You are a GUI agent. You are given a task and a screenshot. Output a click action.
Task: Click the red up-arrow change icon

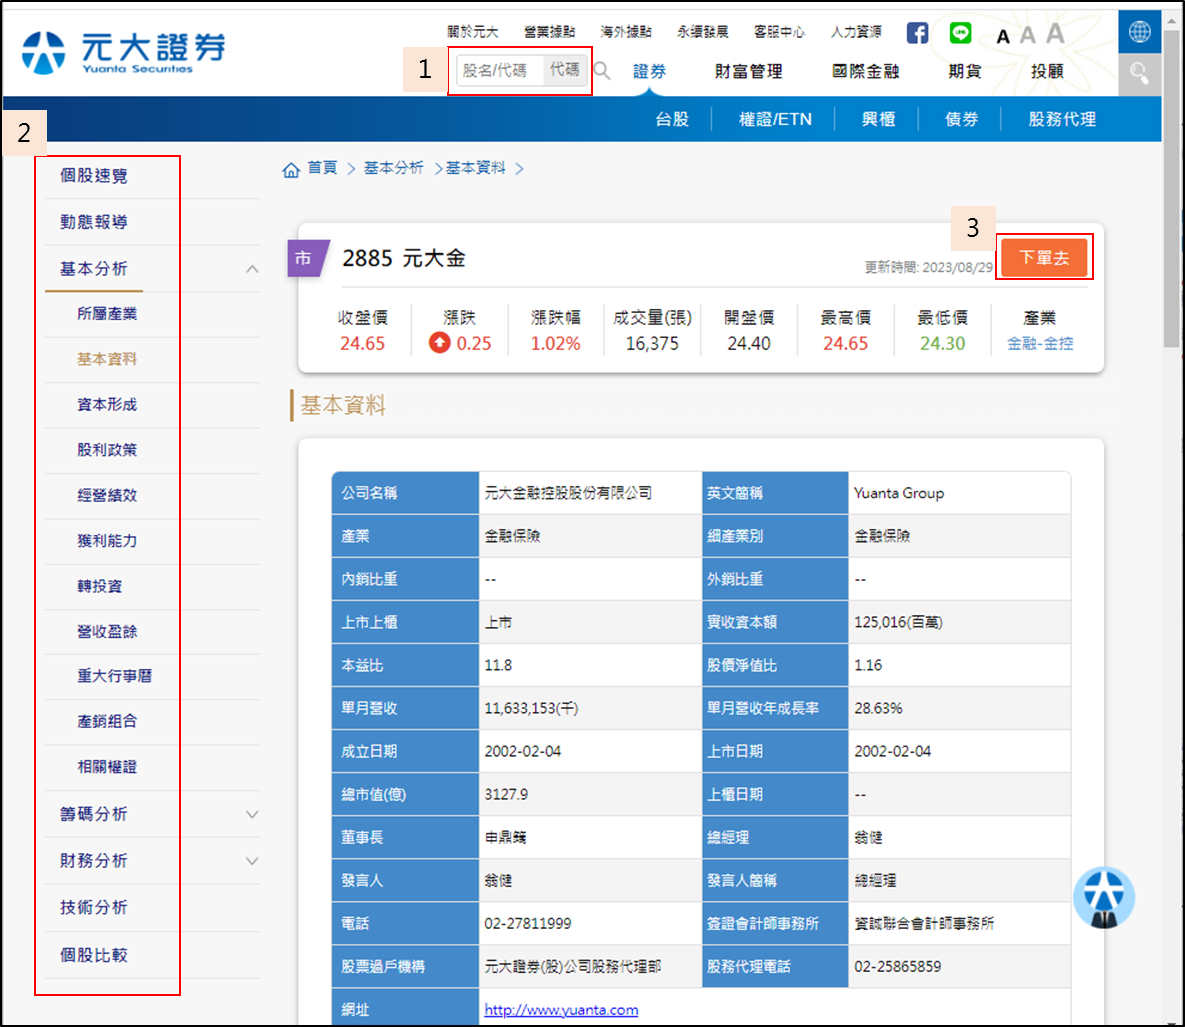(x=439, y=343)
